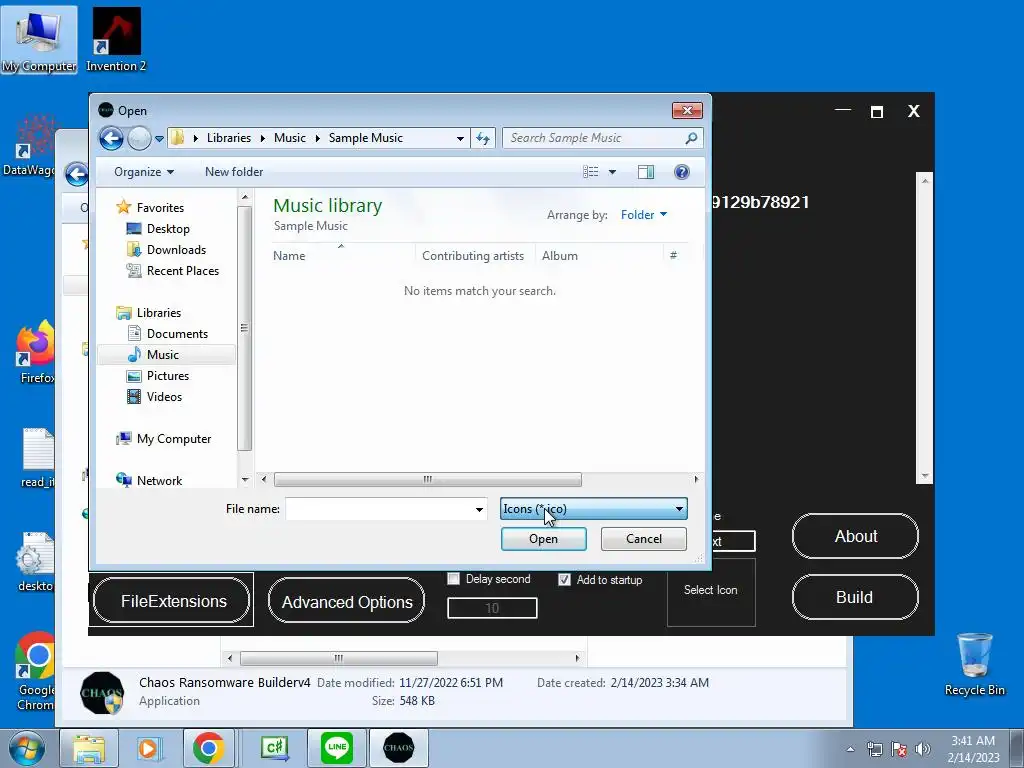Image resolution: width=1024 pixels, height=768 pixels.
Task: Click the File name input field
Action: click(x=379, y=509)
